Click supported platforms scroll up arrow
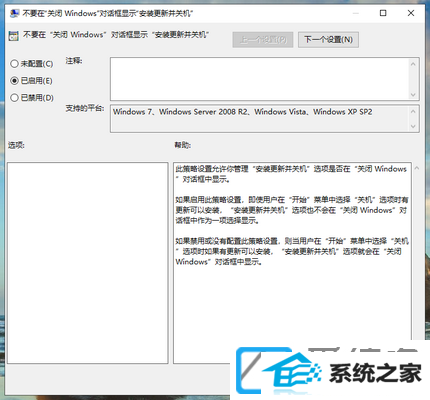This screenshot has width=430, height=400. pyautogui.click(x=413, y=111)
